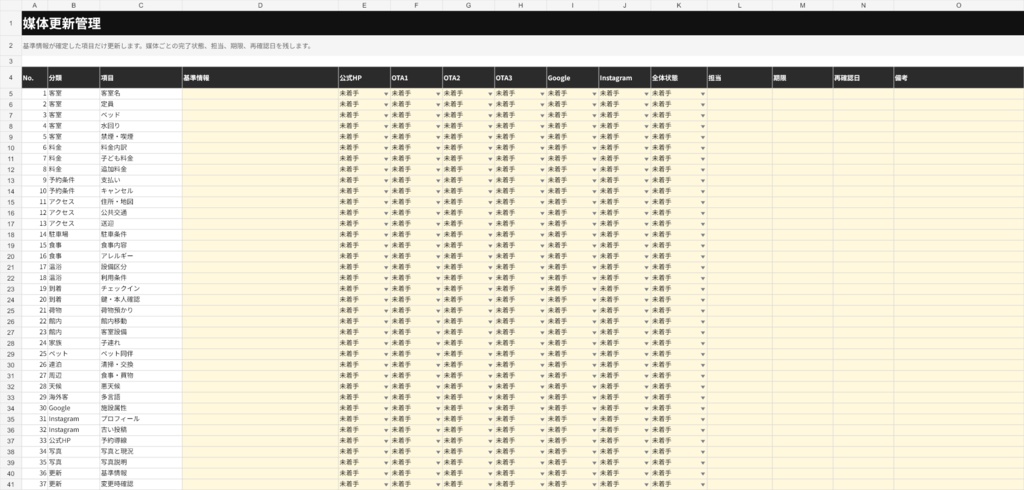Click the 再確認日 input cell for 食事内容 row

point(863,246)
